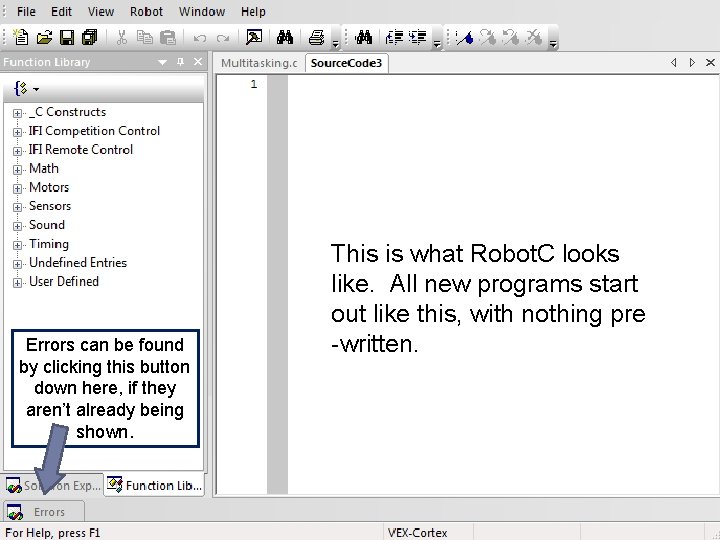Expand the IFI Remote Control node
Image resolution: width=720 pixels, height=540 pixels.
[17, 151]
